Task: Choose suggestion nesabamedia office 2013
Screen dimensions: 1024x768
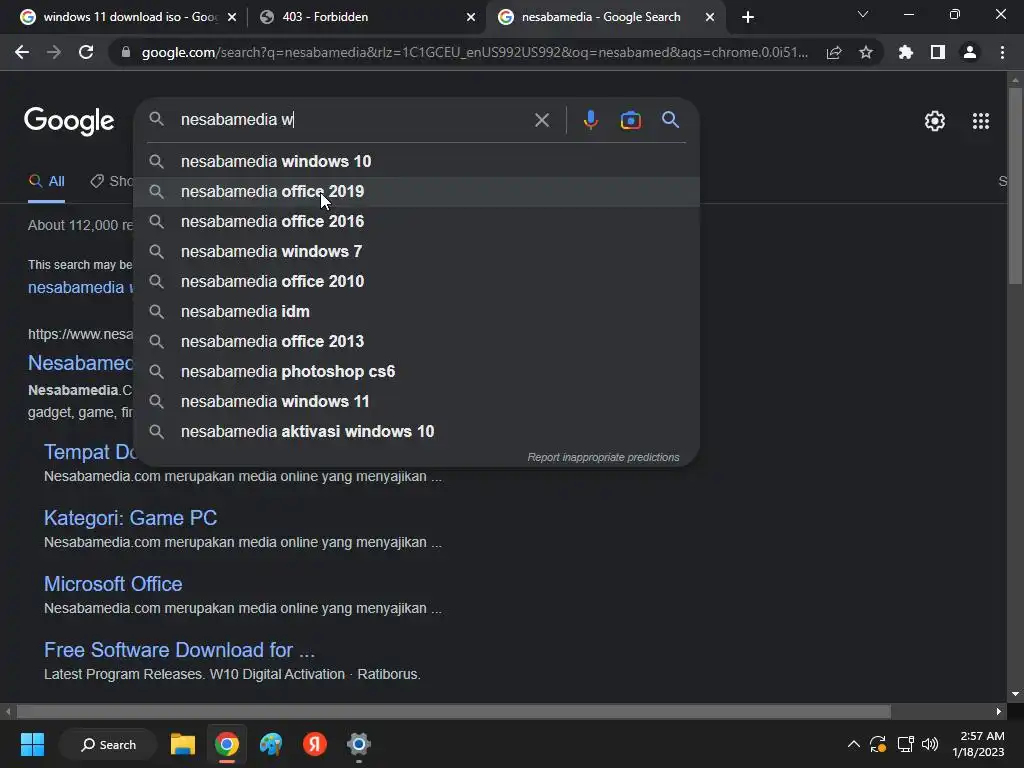Action: [417, 342]
